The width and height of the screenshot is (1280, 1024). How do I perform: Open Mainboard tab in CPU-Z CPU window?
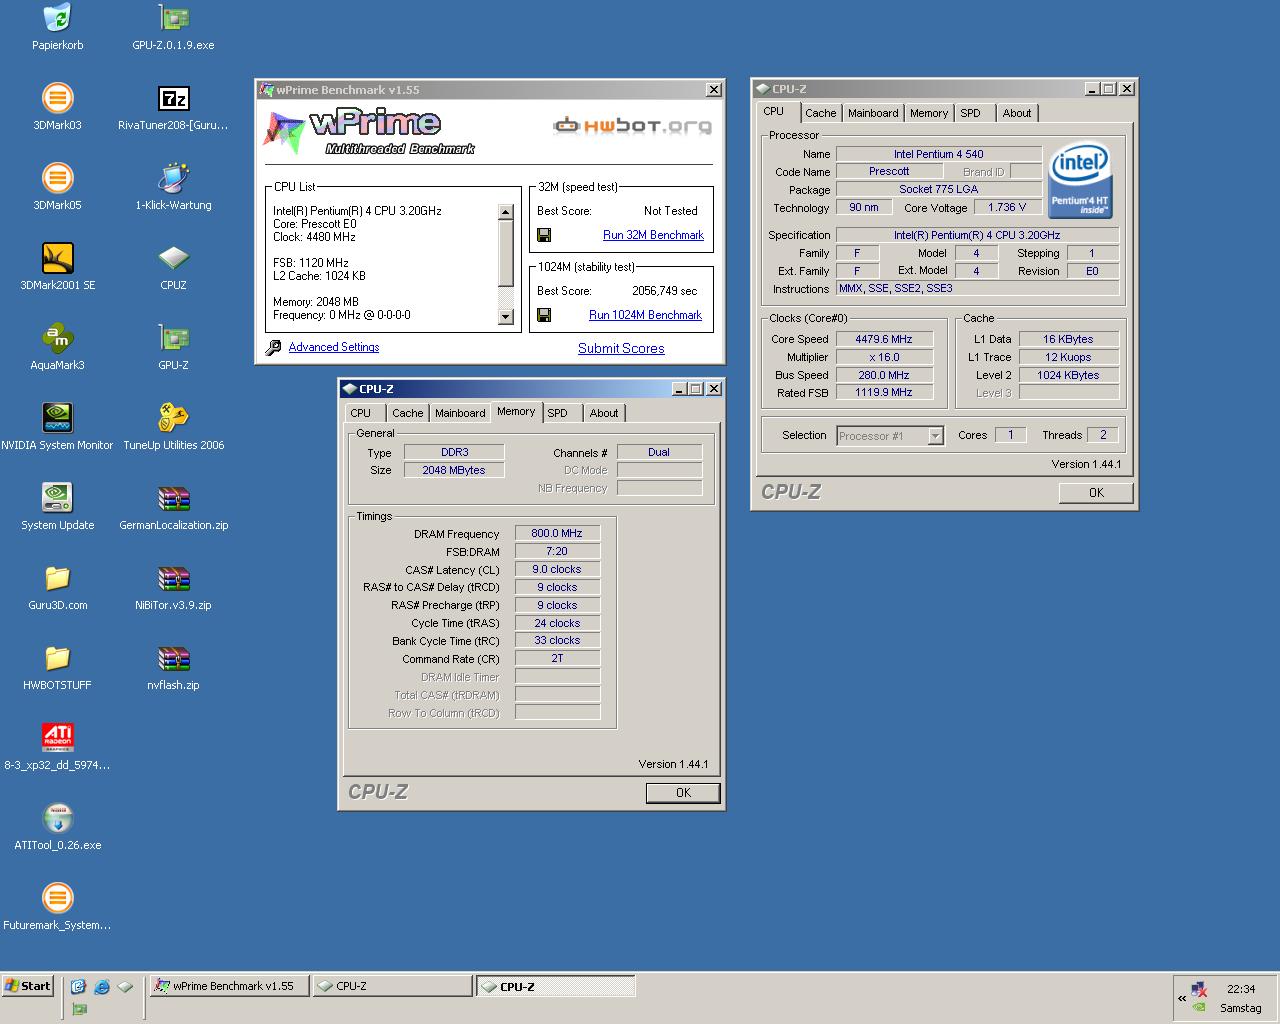tap(873, 113)
